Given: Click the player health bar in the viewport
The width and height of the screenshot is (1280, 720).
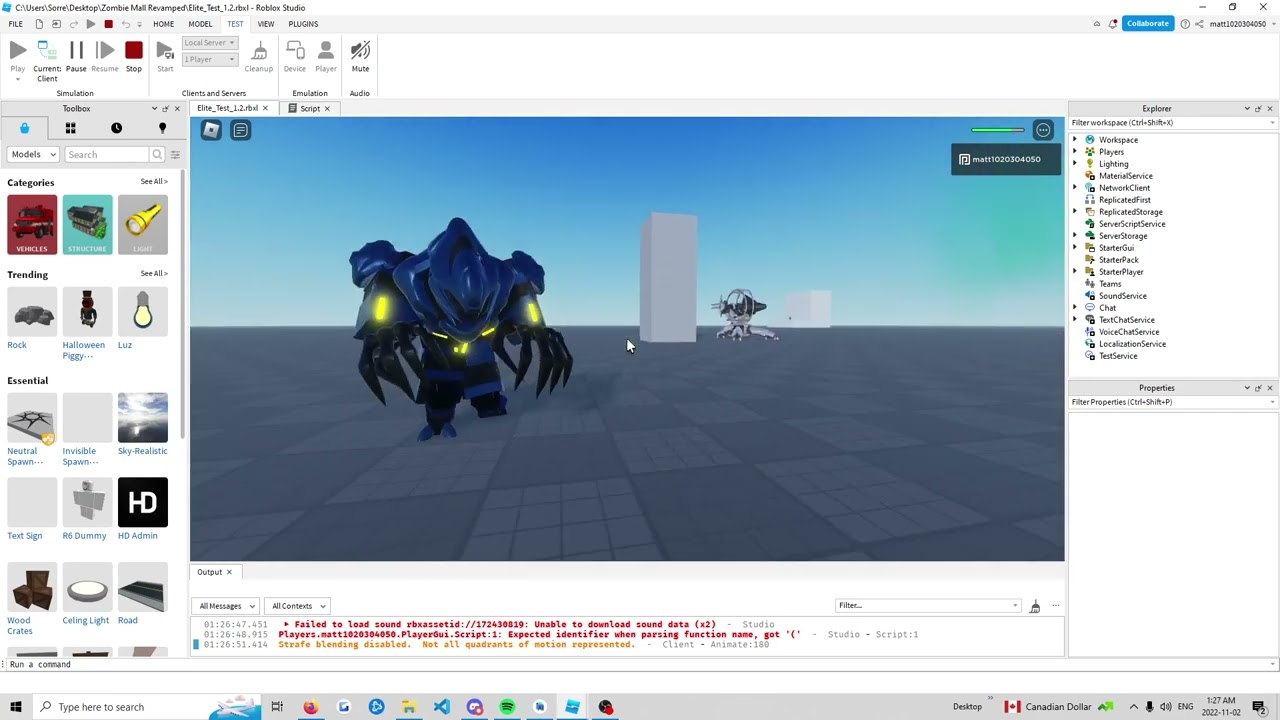Looking at the screenshot, I should tap(998, 130).
